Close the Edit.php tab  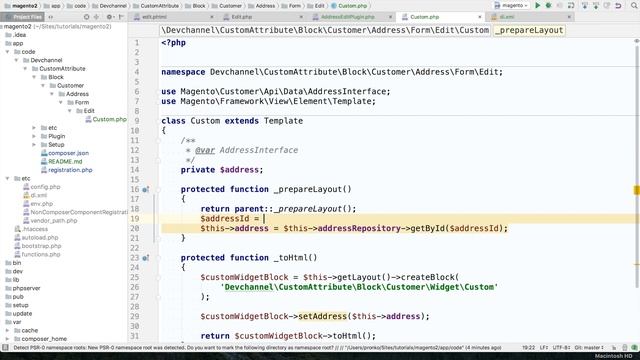tap(301, 17)
